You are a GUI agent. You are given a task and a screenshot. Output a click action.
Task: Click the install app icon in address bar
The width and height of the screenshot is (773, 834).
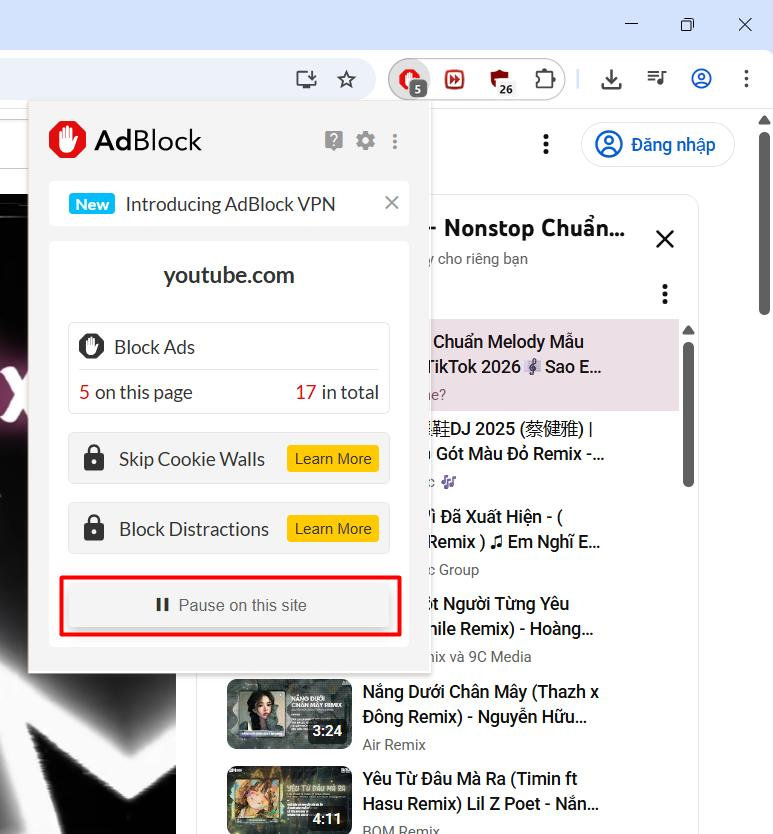point(306,80)
